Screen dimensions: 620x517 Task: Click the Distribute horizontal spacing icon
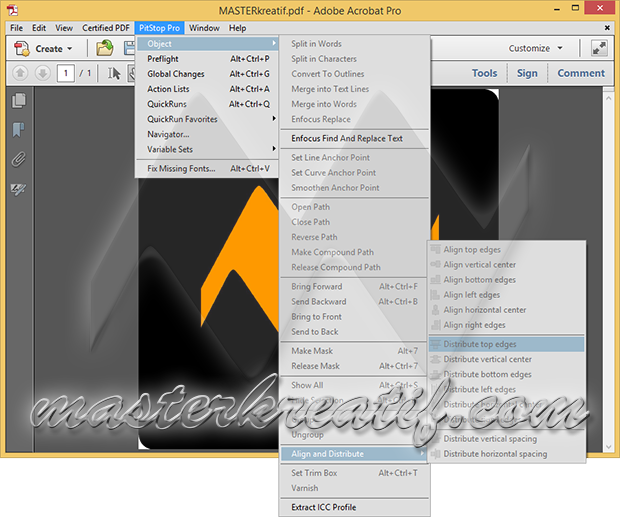click(x=435, y=454)
